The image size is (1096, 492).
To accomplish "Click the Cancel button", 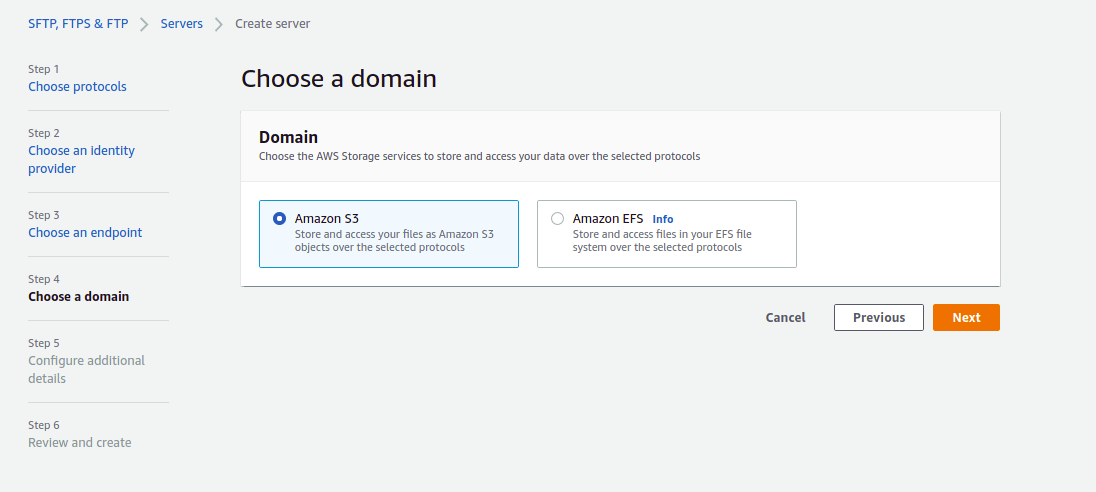I will click(x=786, y=317).
